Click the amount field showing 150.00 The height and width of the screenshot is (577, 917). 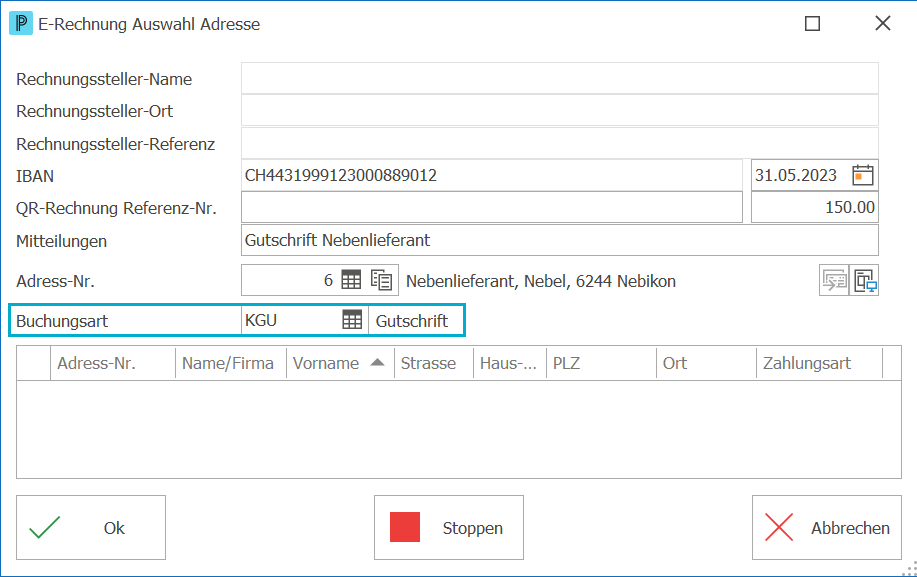pos(815,208)
